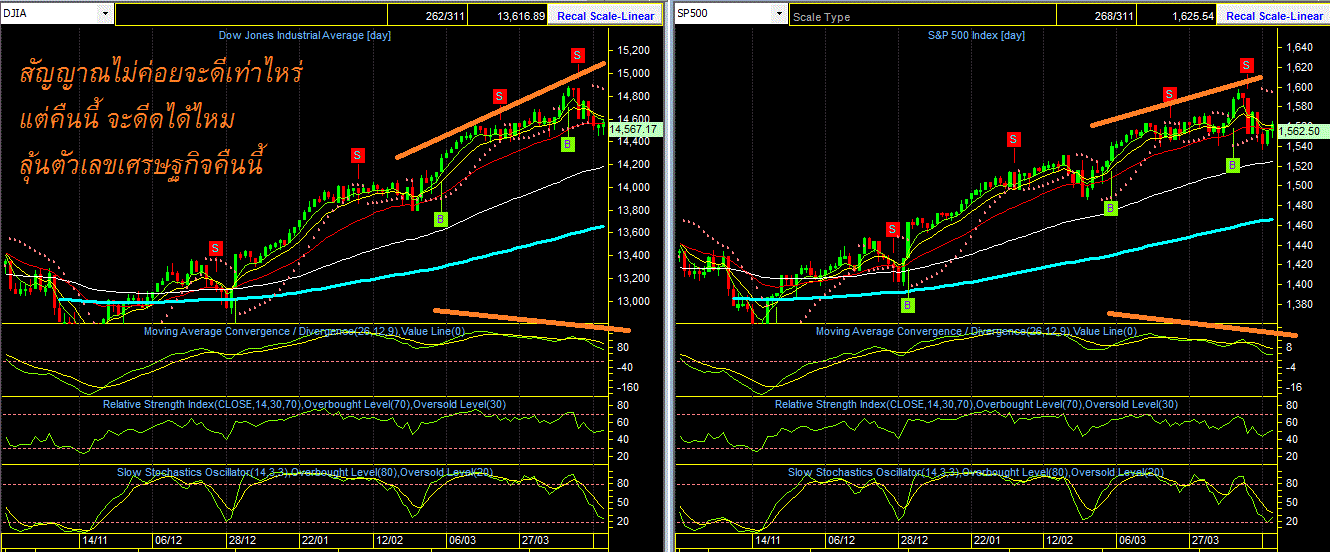This screenshot has height=552, width=1330.
Task: Click the highest S sell marker on S&P chart
Action: point(1246,65)
